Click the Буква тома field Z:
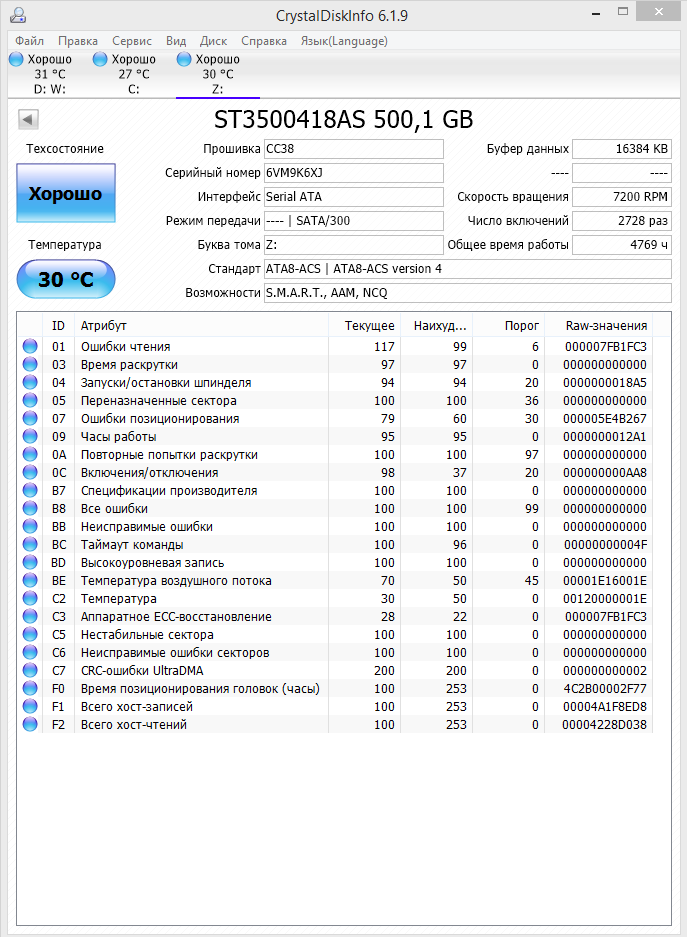The width and height of the screenshot is (687, 937). click(x=354, y=244)
